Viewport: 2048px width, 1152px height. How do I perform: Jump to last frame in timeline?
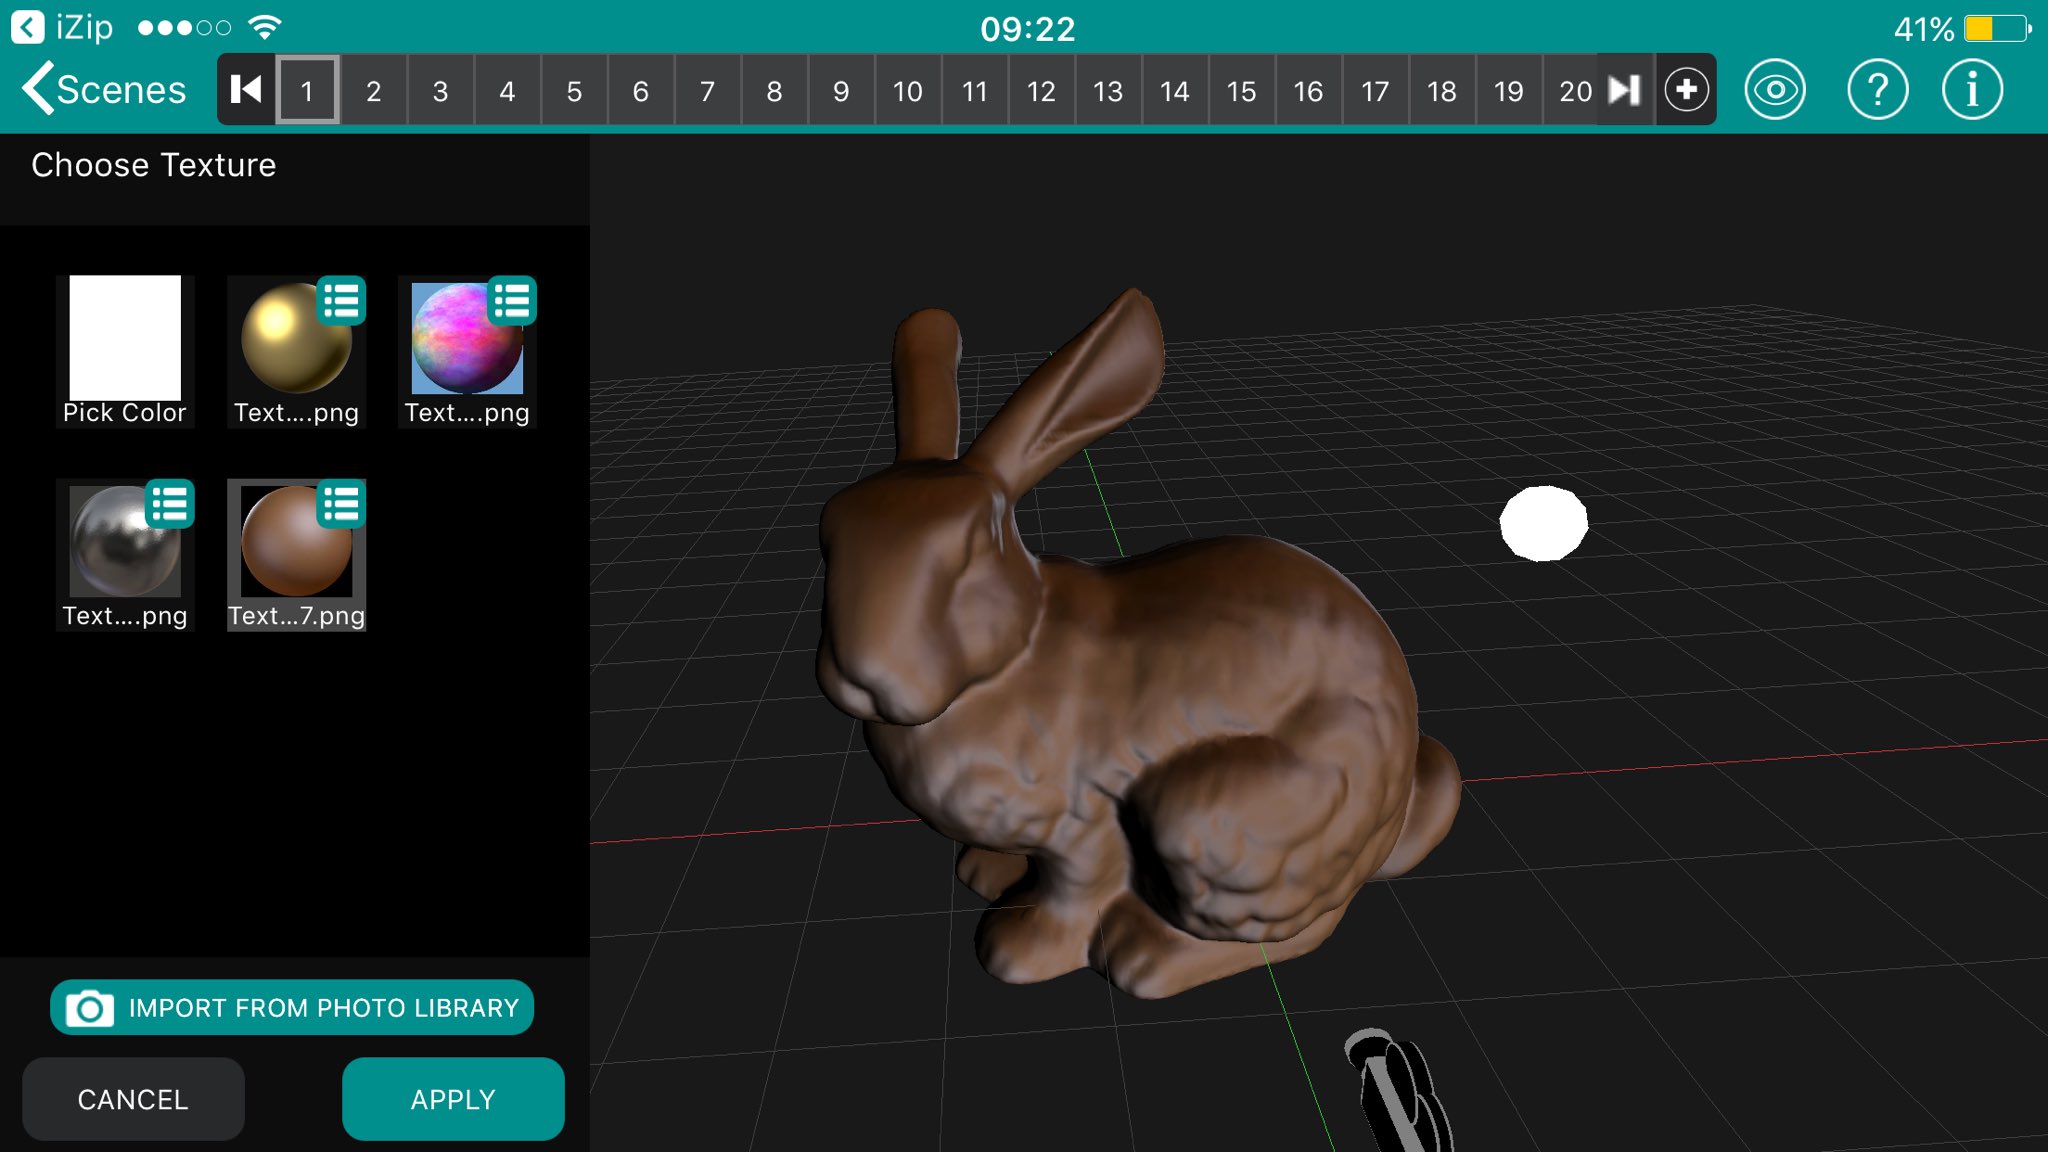coord(1625,90)
